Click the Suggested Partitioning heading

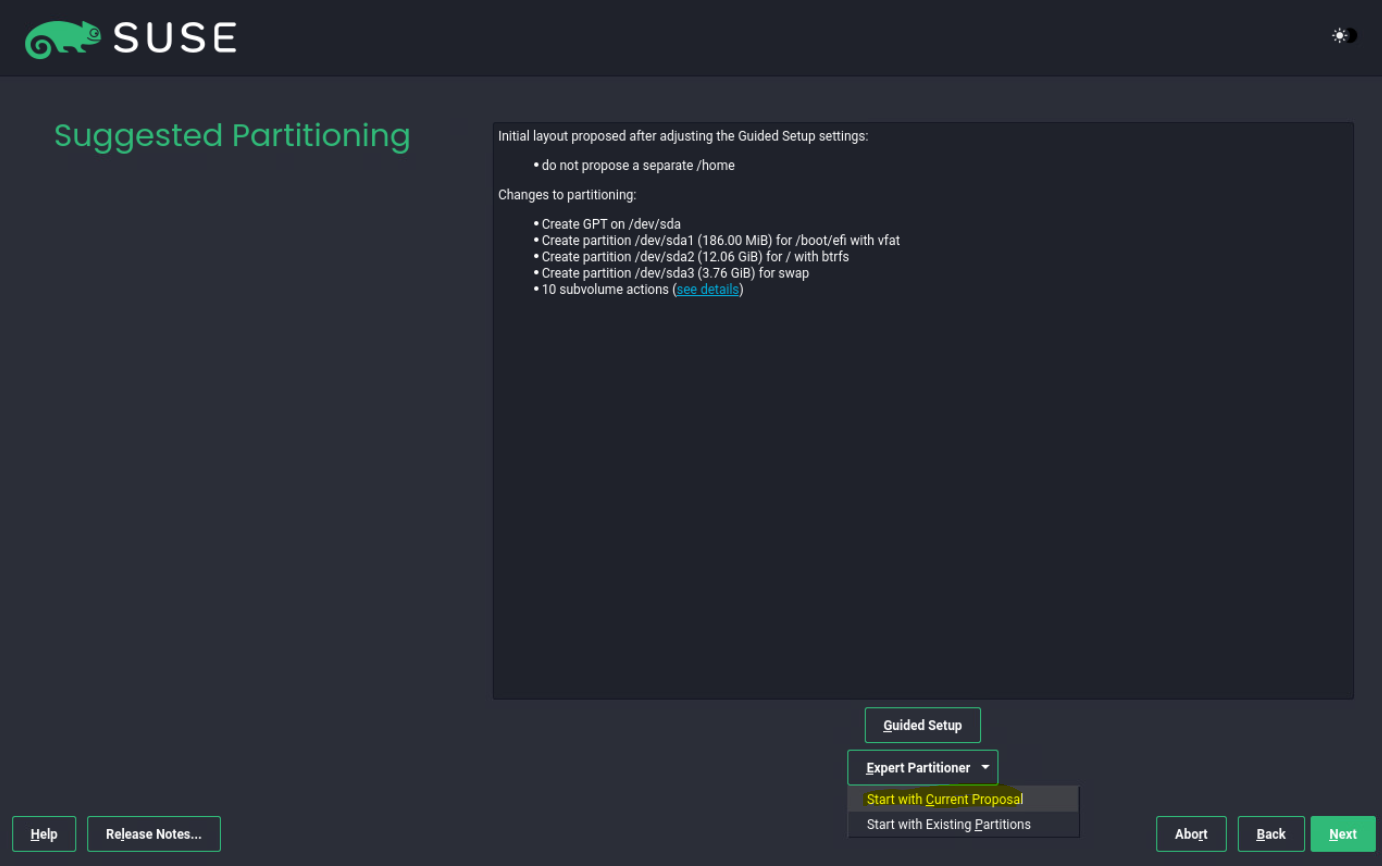[232, 136]
